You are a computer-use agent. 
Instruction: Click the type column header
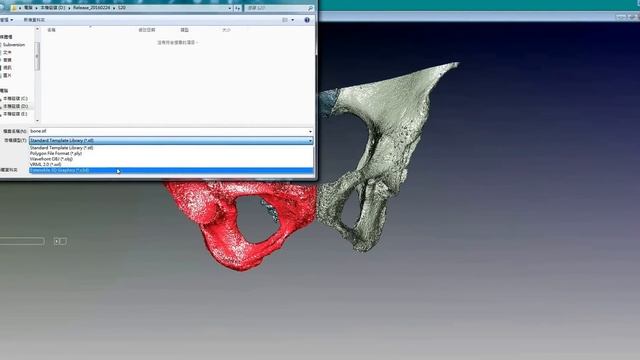pyautogui.click(x=184, y=30)
